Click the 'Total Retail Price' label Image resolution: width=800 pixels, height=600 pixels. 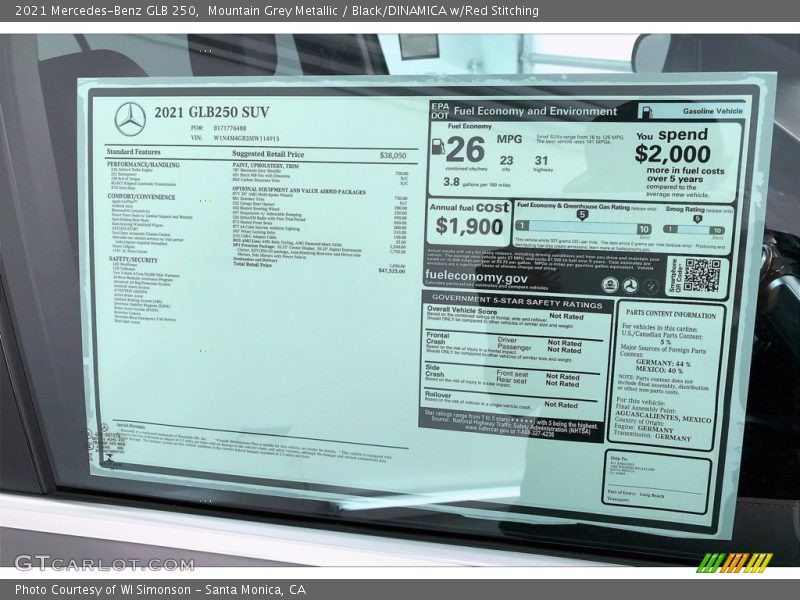[253, 264]
